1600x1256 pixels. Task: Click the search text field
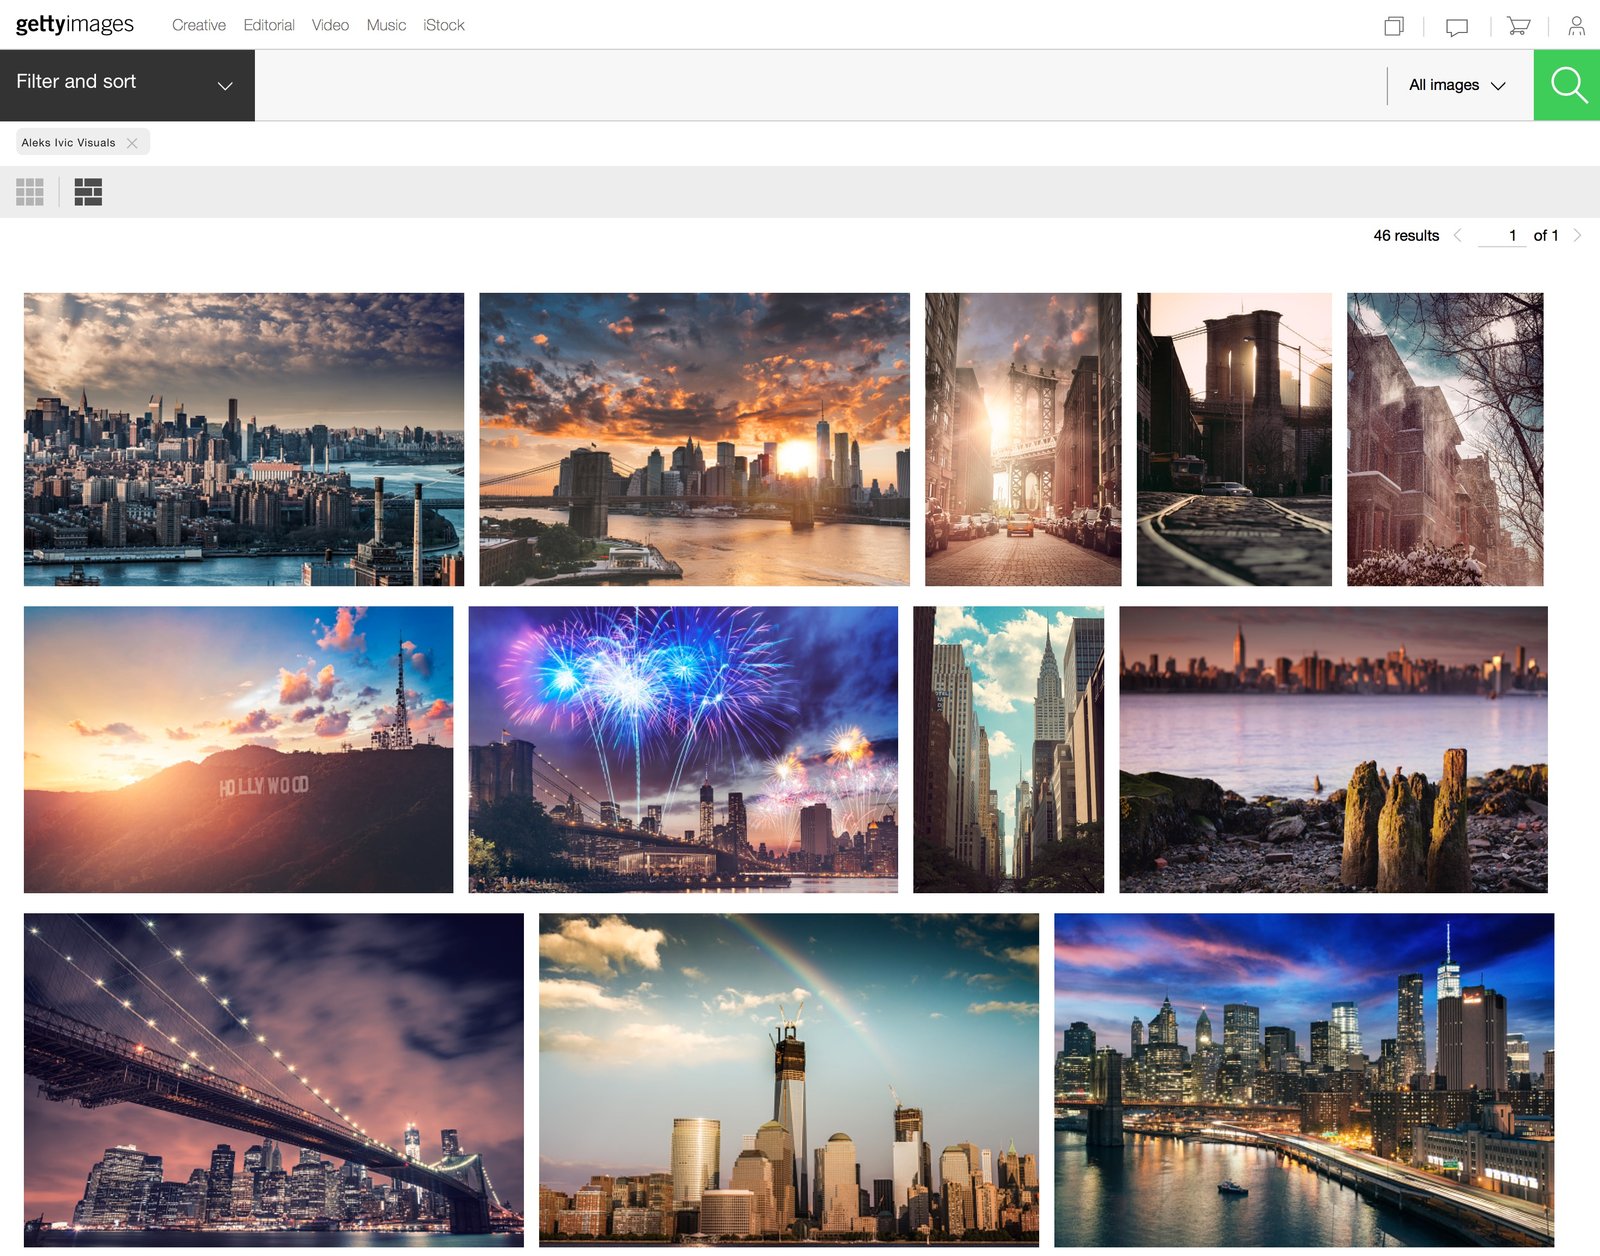click(820, 85)
